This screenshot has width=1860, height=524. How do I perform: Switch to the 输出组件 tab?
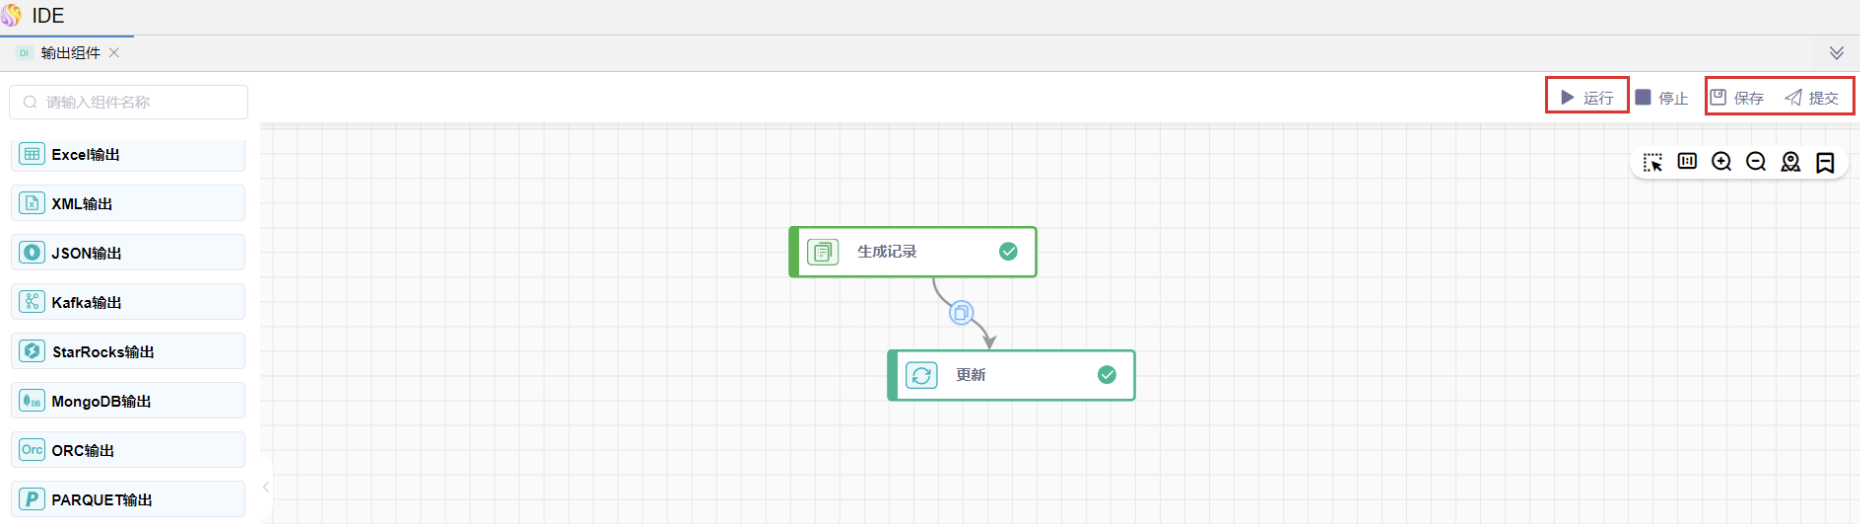tap(70, 53)
